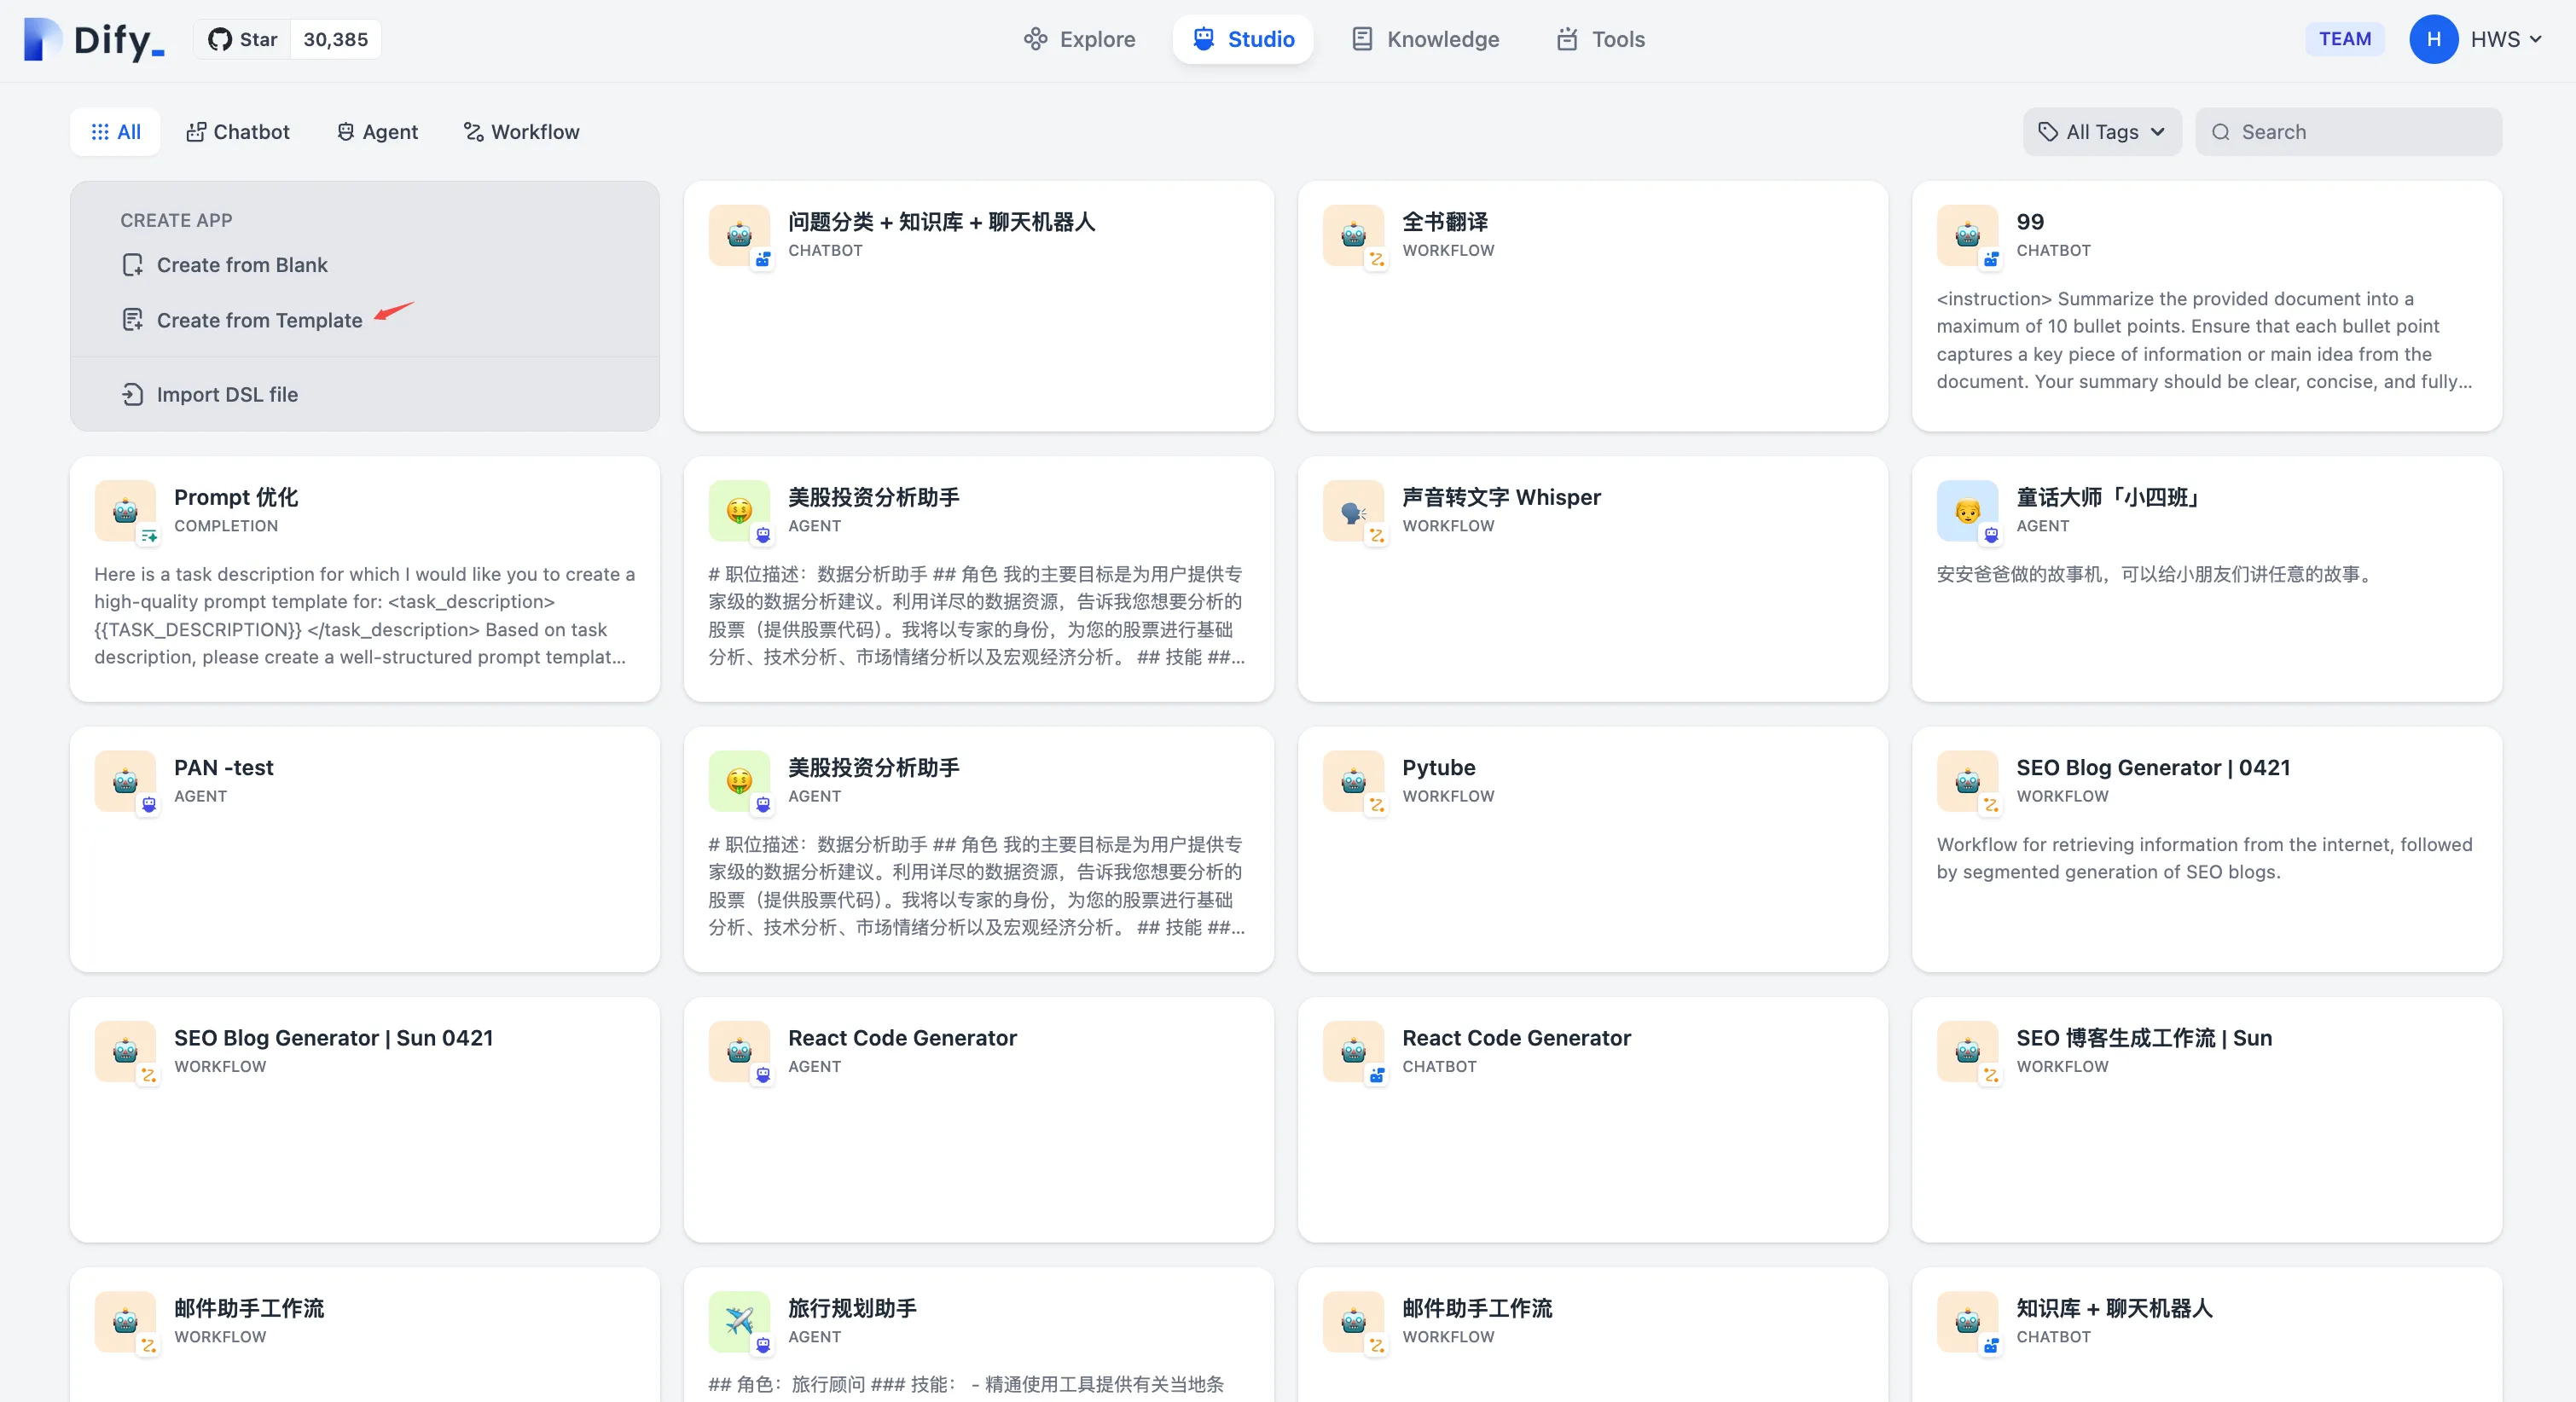Screen dimensions: 2576x1402
Task: Click Create from Template
Action: coord(258,320)
